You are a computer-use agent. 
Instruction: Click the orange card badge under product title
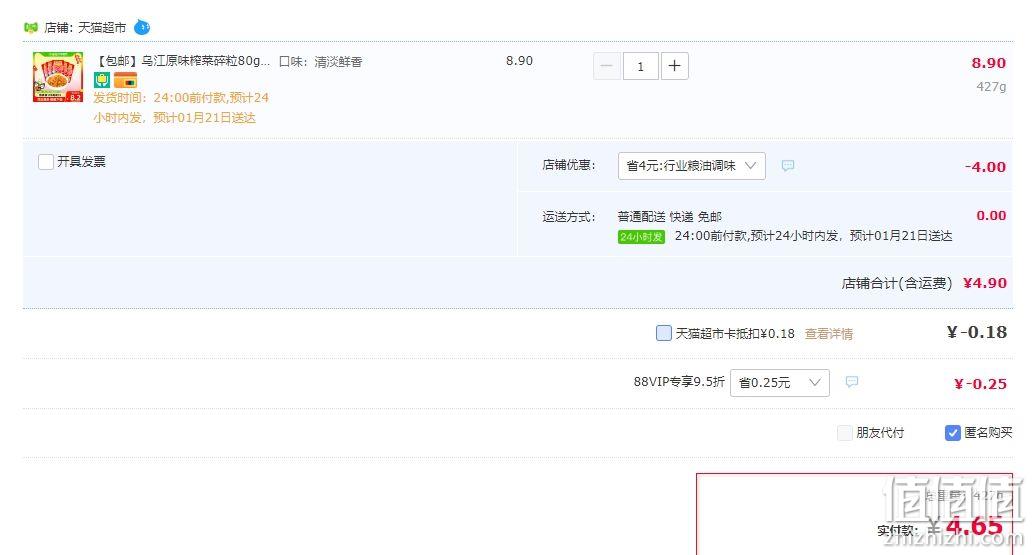125,80
